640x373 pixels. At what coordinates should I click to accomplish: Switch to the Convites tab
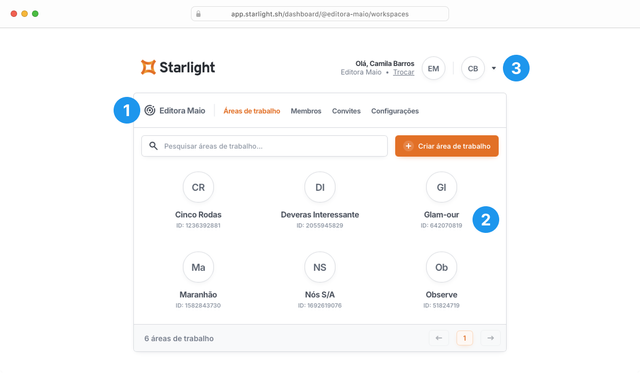click(x=346, y=111)
